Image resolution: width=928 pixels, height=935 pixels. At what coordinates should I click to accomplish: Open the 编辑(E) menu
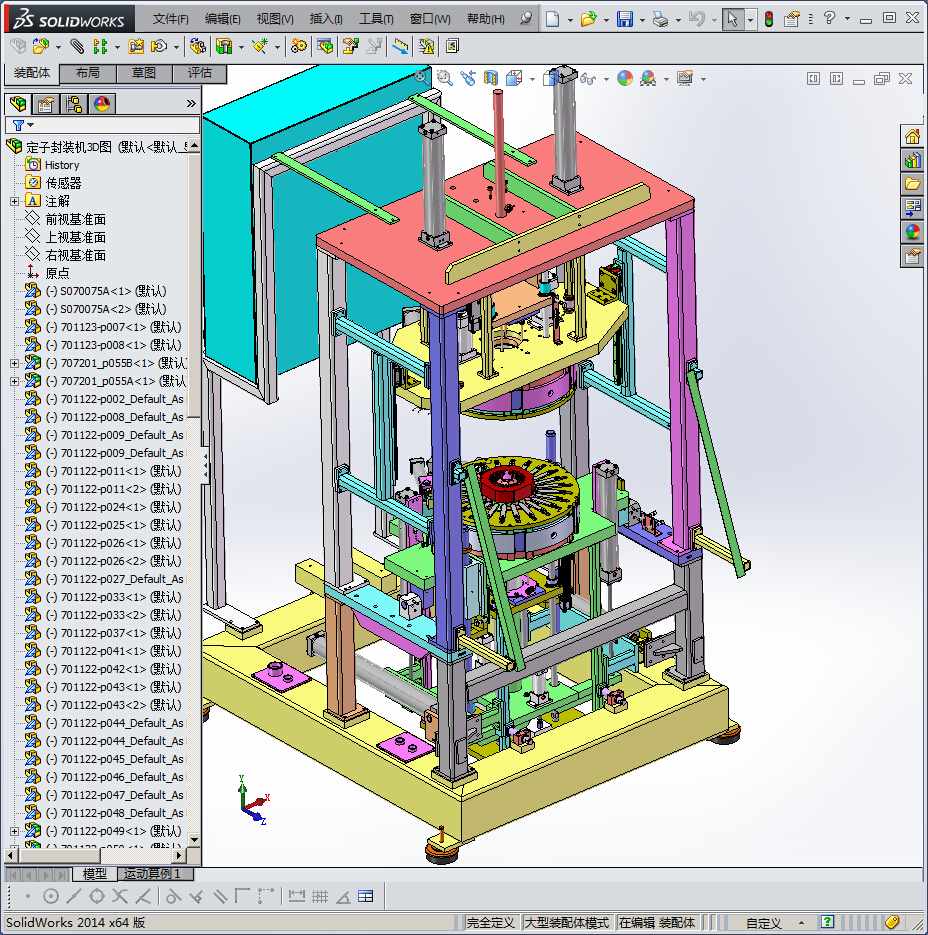coord(222,19)
